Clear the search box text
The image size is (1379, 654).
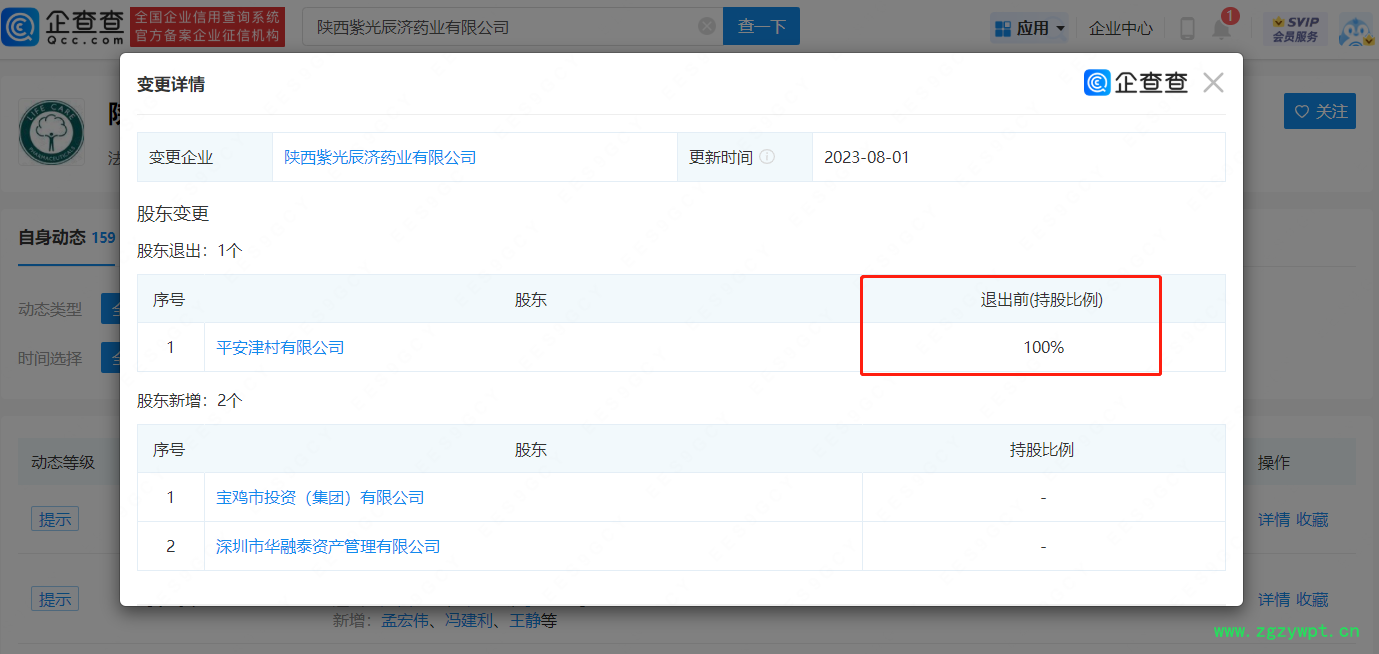(x=706, y=27)
